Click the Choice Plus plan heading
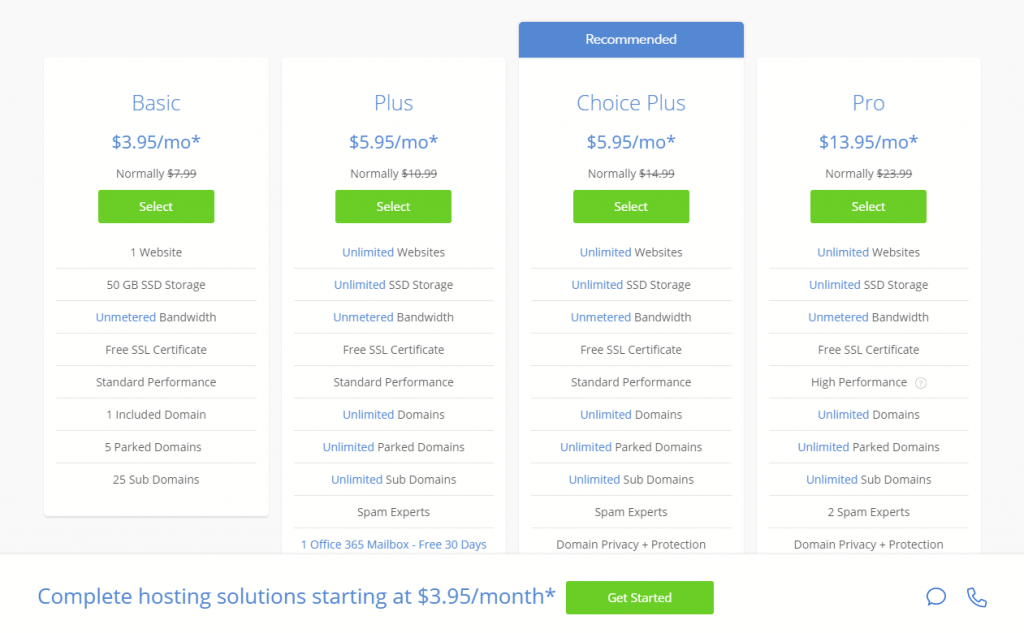The height and width of the screenshot is (633, 1024). point(631,103)
